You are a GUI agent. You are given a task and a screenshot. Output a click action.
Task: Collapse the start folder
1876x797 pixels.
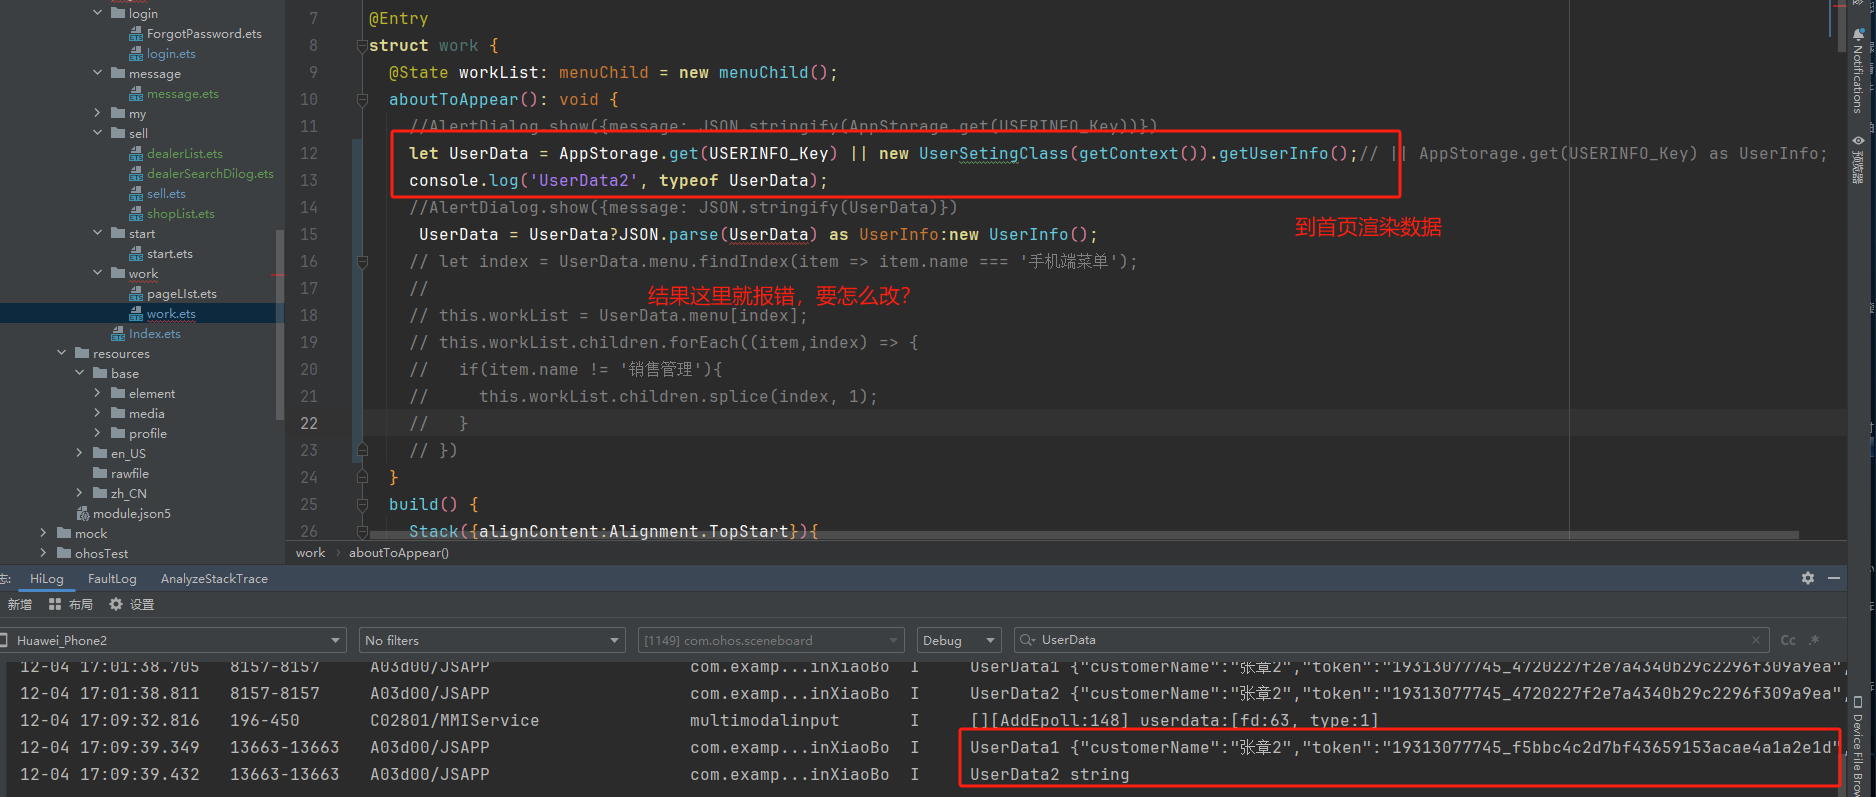pos(97,233)
